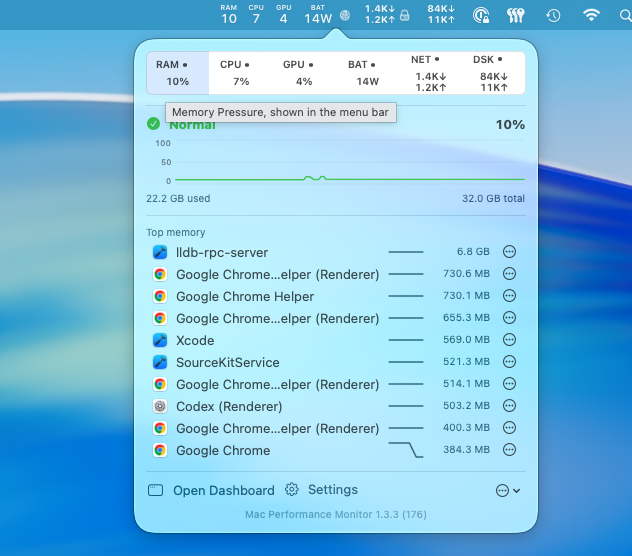Click the 22.2 GB used label
Image resolution: width=632 pixels, height=556 pixels.
point(178,198)
